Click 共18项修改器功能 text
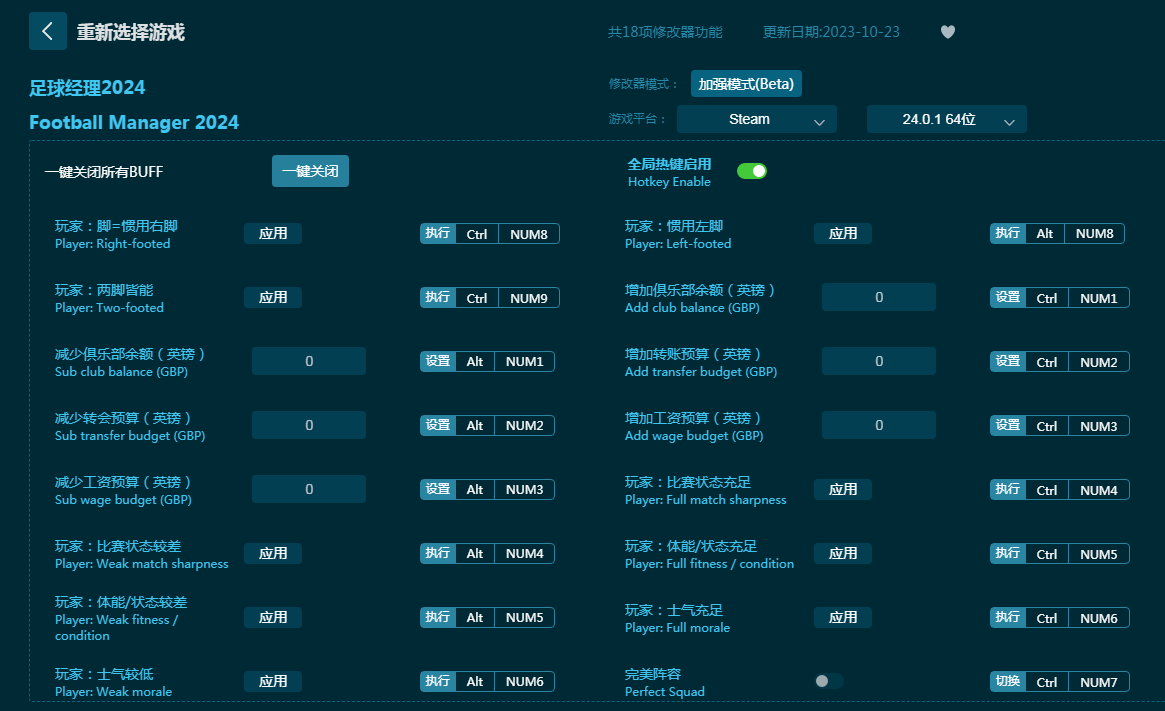This screenshot has height=711, width=1165. tap(665, 32)
